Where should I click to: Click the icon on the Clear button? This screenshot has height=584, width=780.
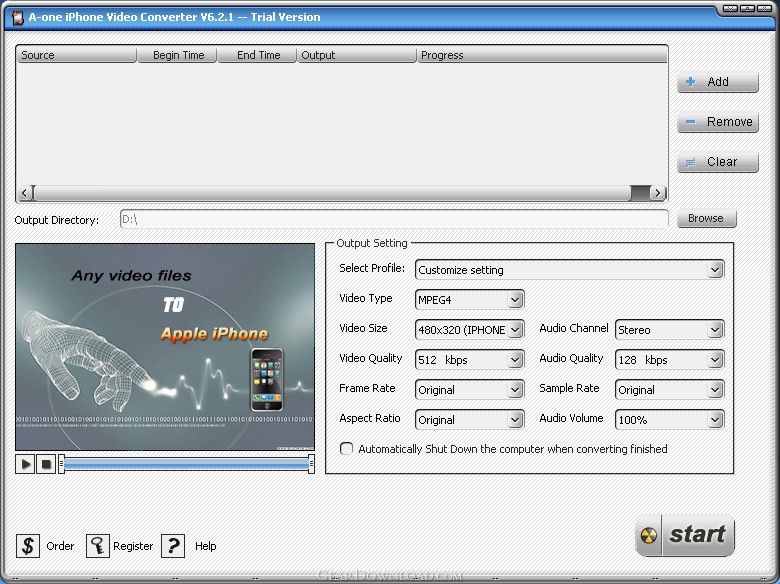[690, 162]
